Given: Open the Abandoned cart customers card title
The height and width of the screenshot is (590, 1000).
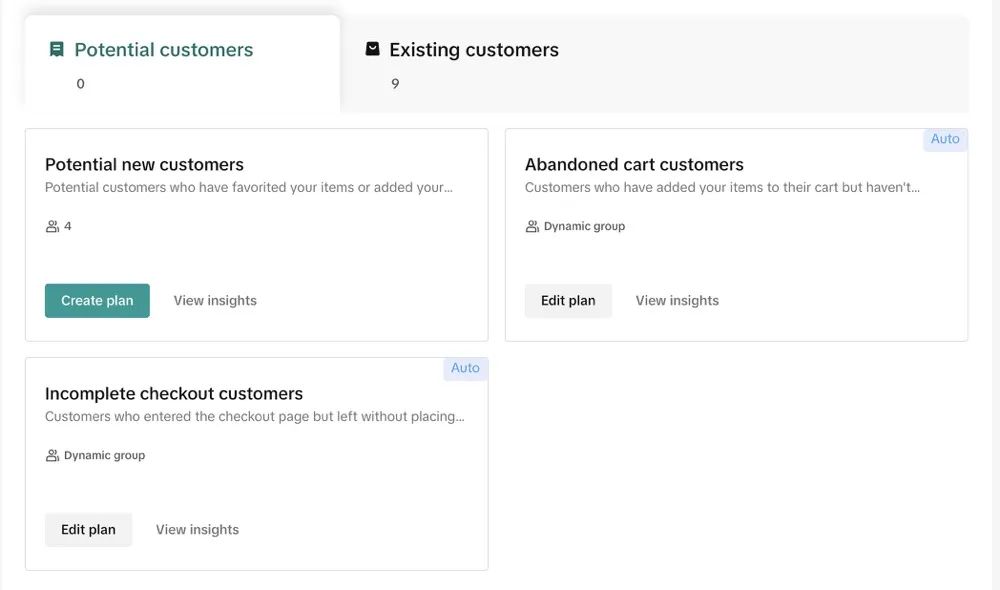Looking at the screenshot, I should pos(634,165).
